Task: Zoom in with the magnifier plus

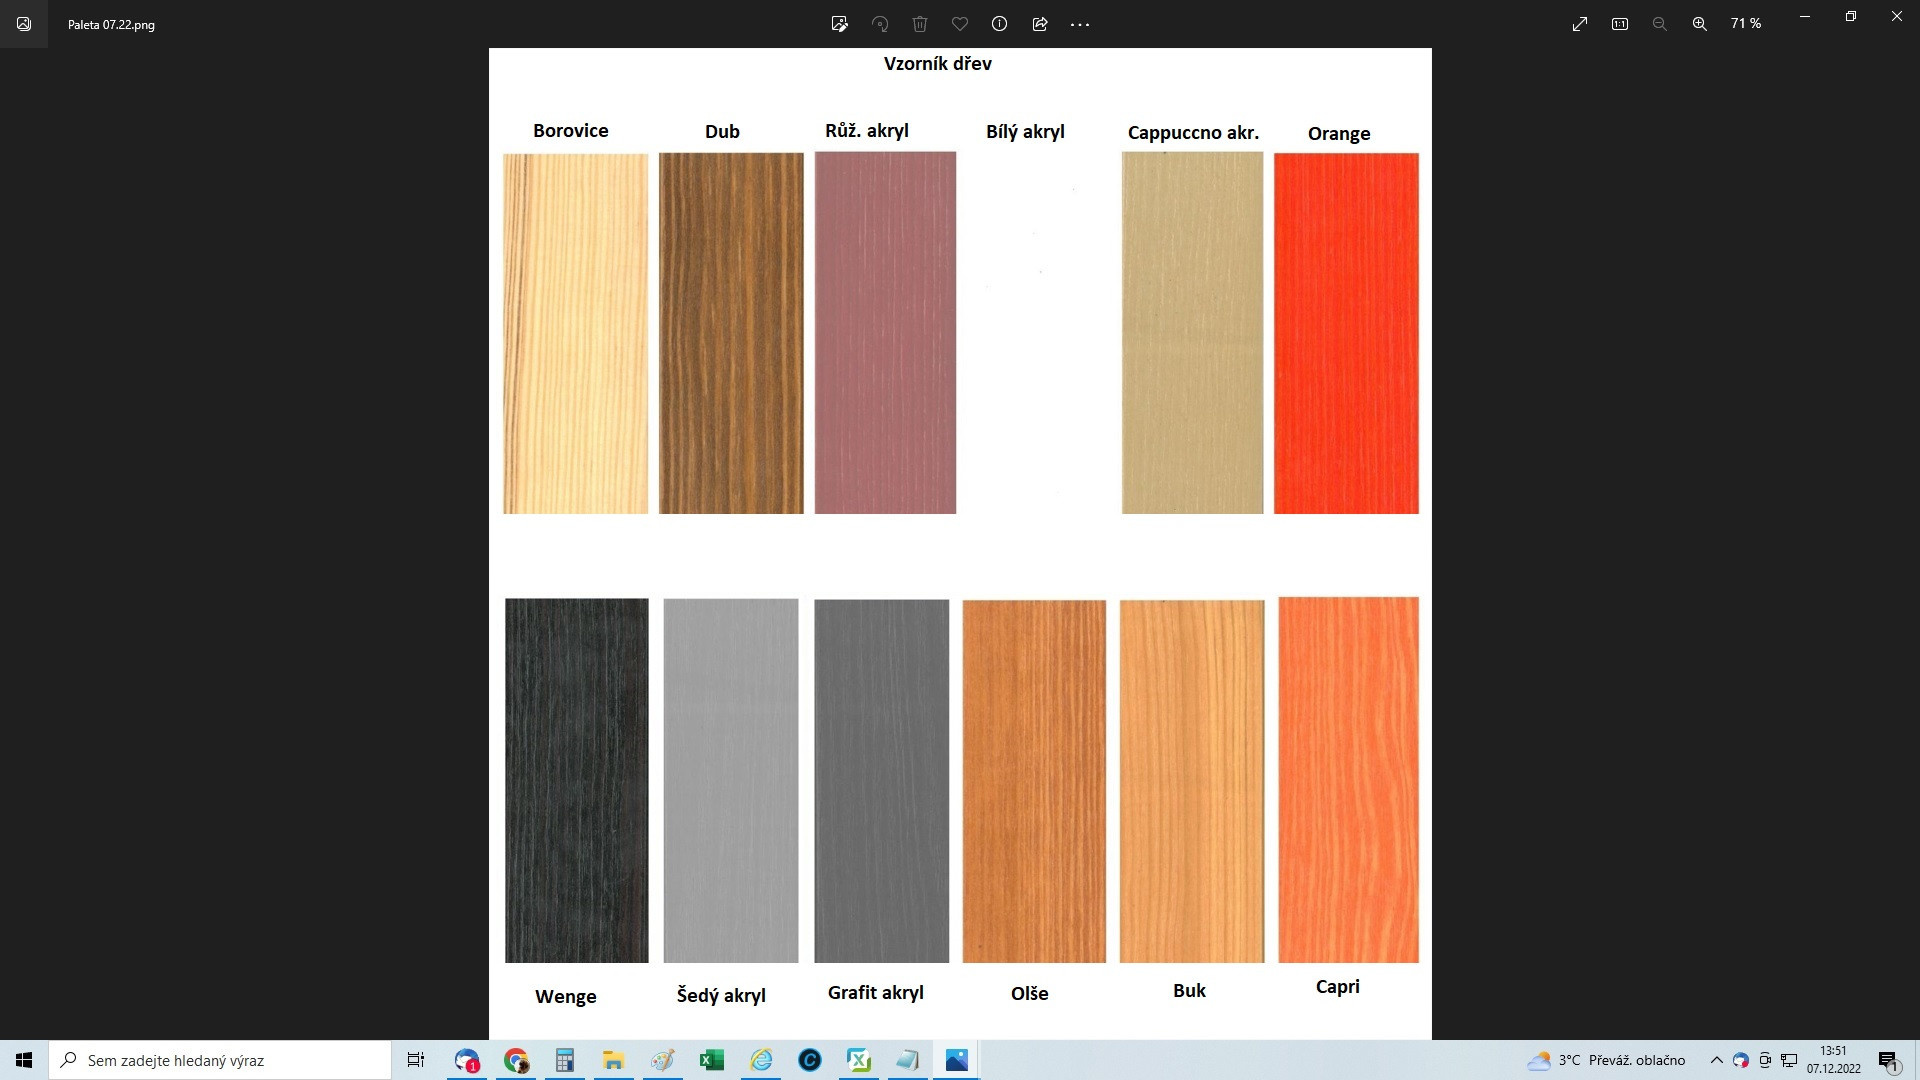Action: (x=1699, y=24)
